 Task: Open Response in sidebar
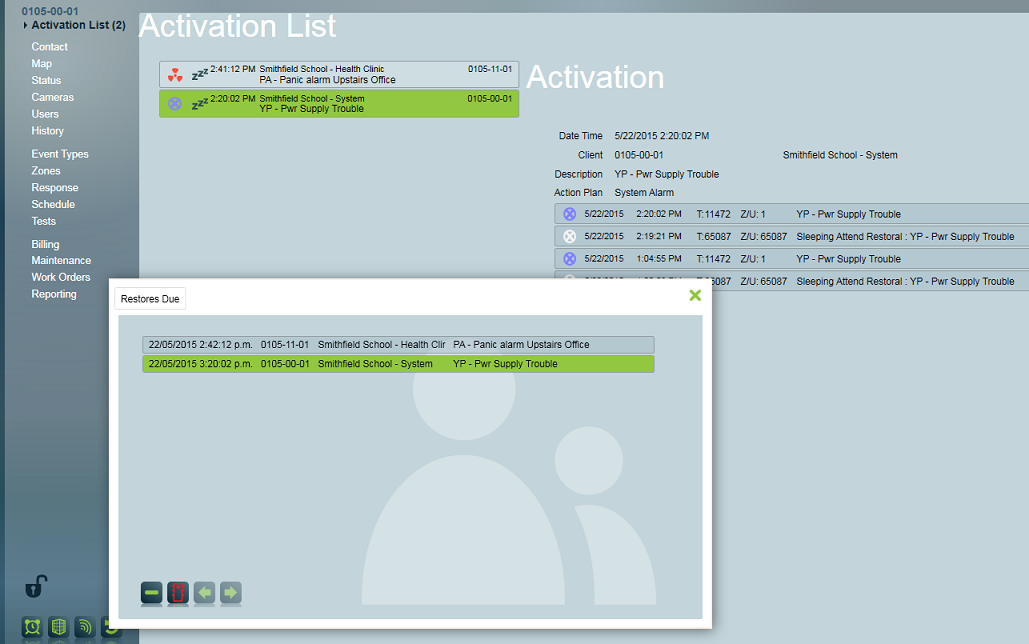coord(54,188)
